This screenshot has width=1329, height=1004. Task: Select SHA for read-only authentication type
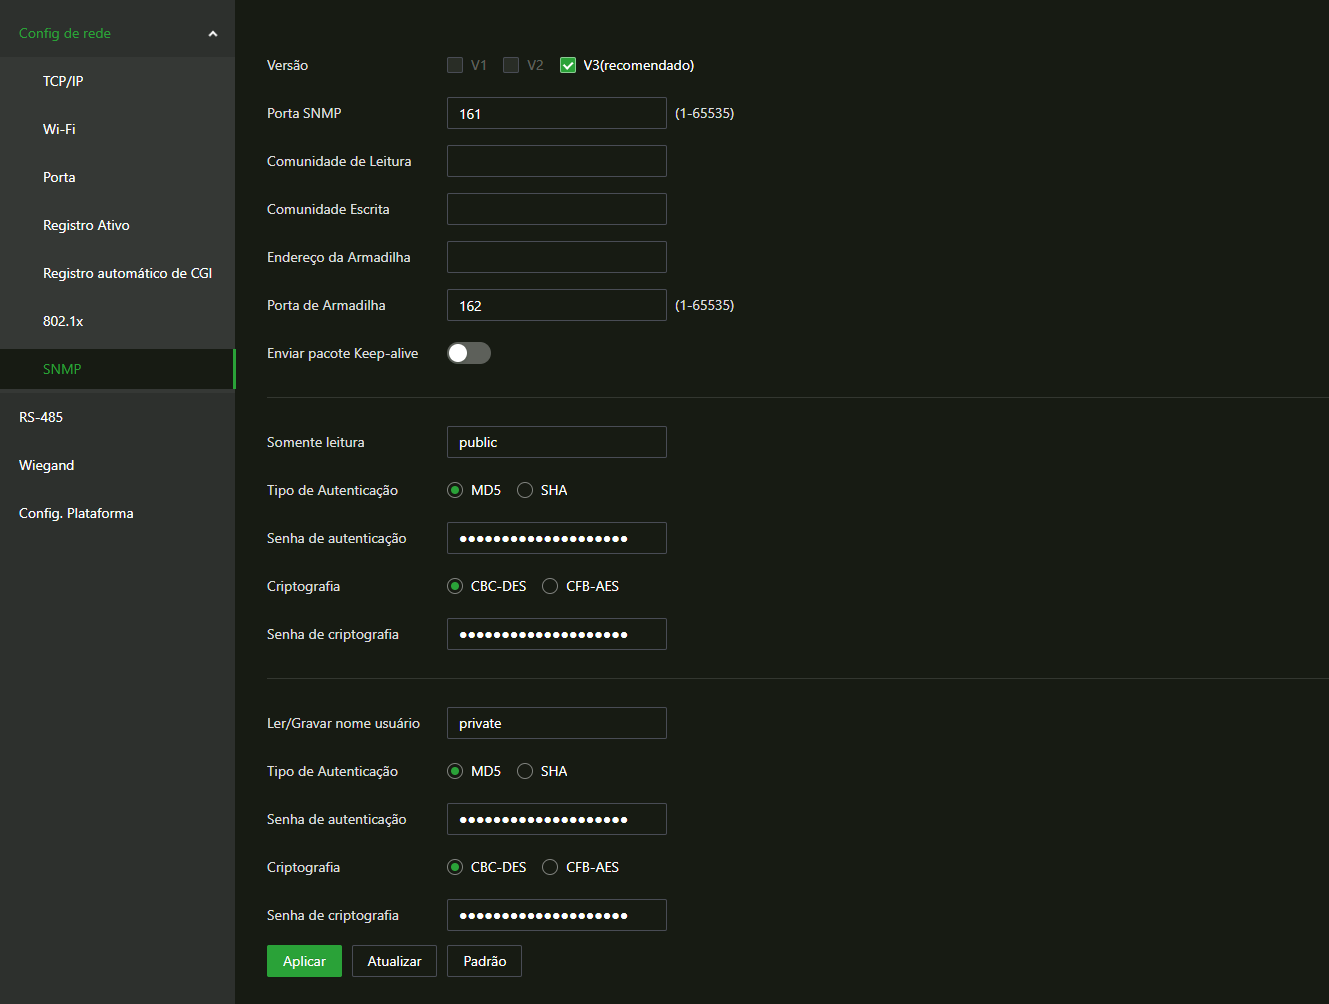pos(525,490)
